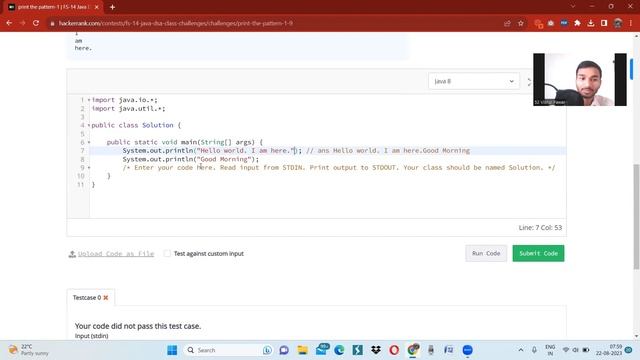Open a new browser tab with plus
Screen dimensions: 640x360
click(x=112, y=7)
